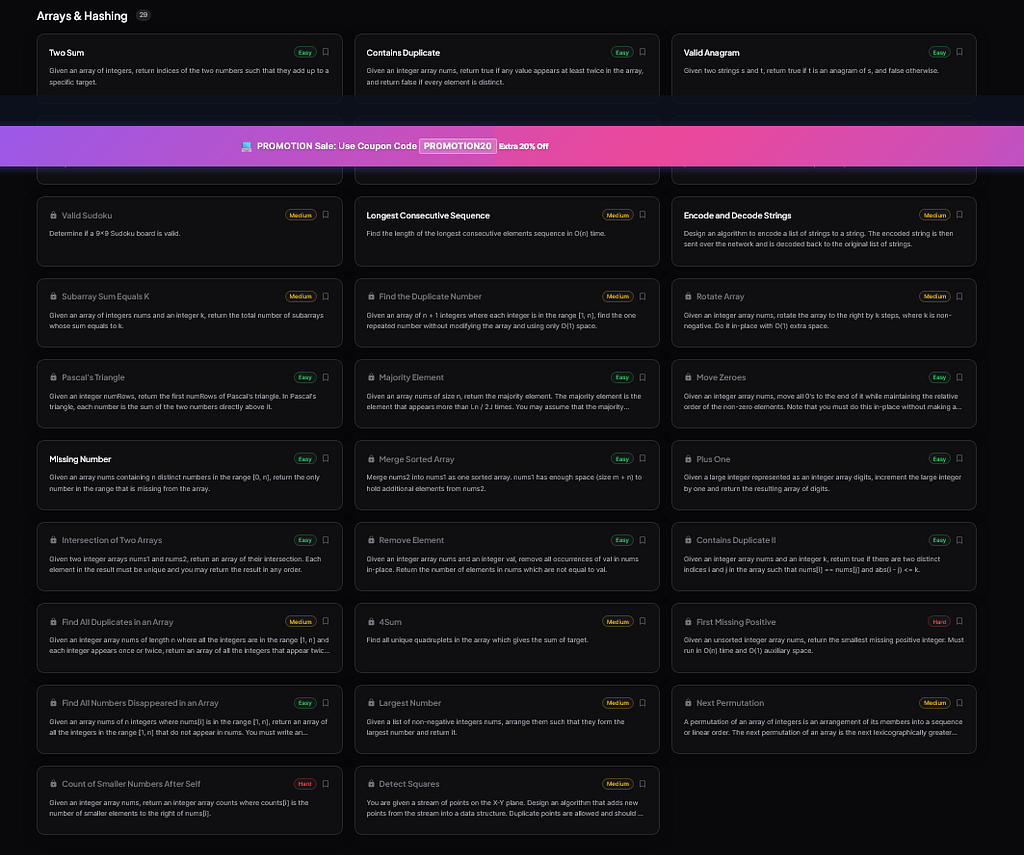Click the 29 problems count badge
Screen dimensions: 1024x855
[x=143, y=15]
